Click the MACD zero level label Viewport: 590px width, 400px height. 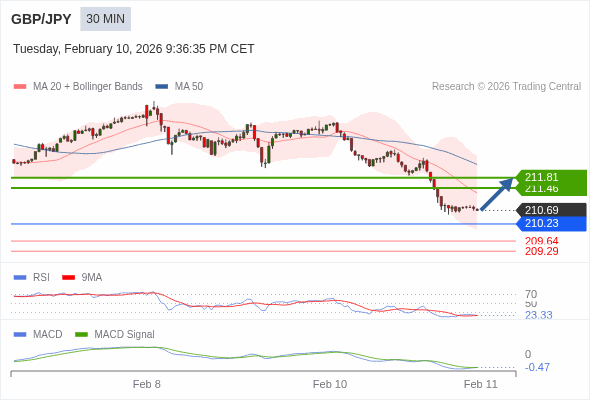coord(528,354)
